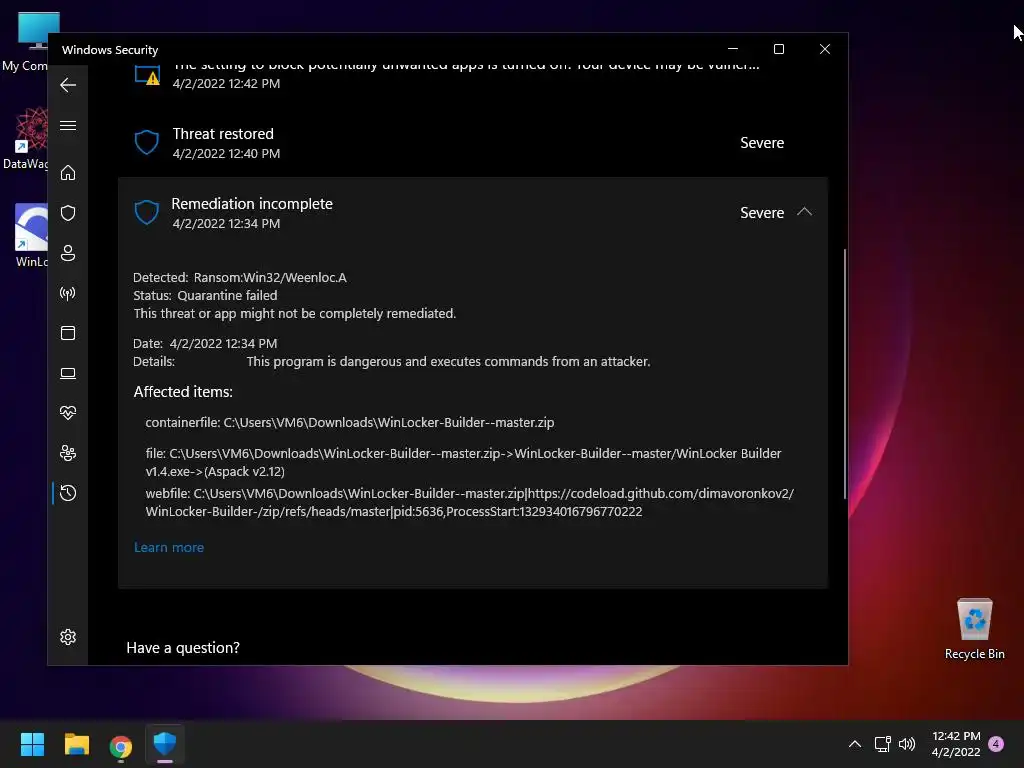
Task: Click the Affected items: heading
Action: click(183, 392)
